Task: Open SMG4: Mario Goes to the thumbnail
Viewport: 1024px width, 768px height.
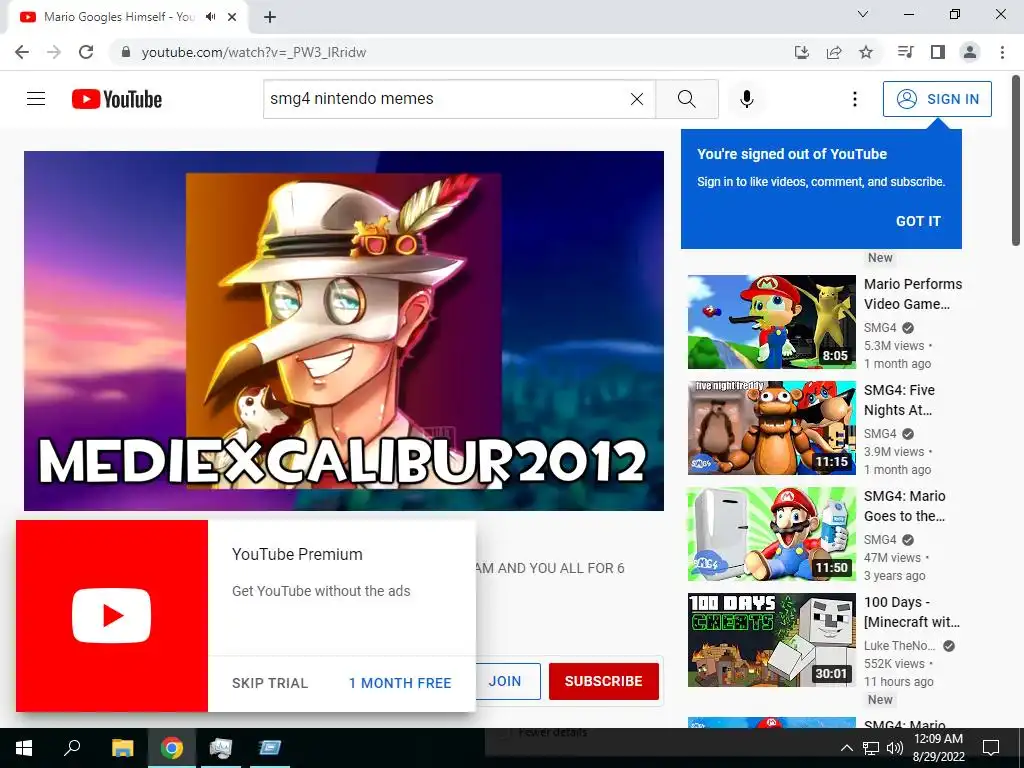Action: pyautogui.click(x=771, y=534)
